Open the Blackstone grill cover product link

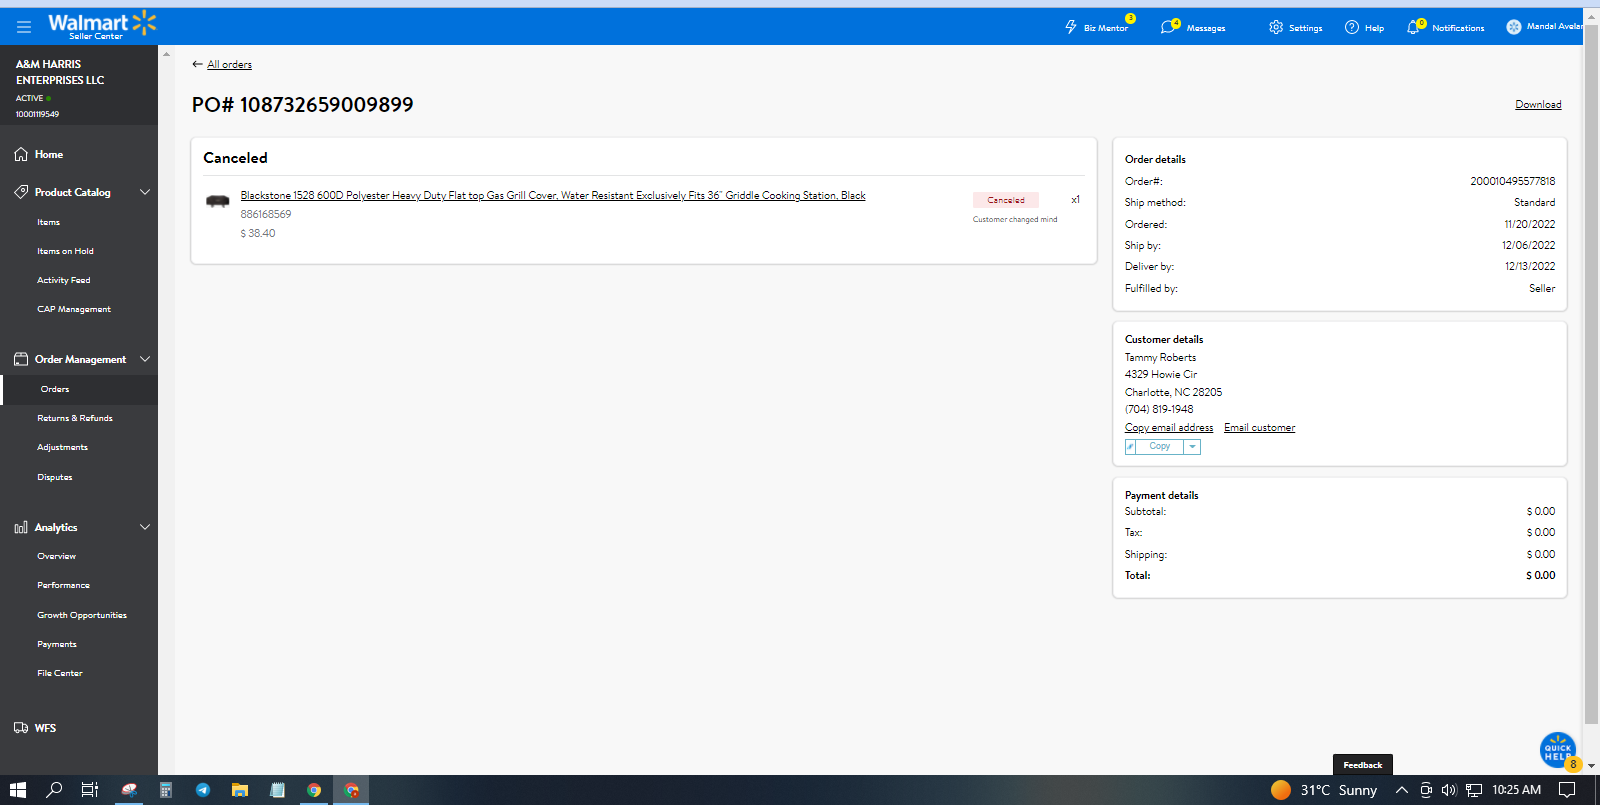553,196
